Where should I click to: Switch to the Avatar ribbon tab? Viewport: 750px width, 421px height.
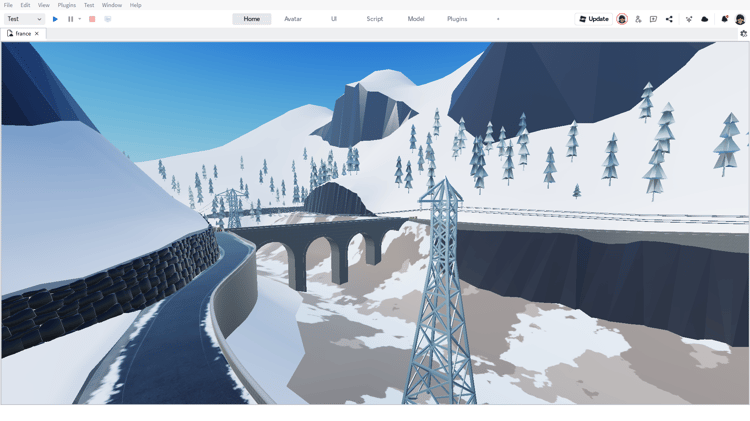click(293, 19)
